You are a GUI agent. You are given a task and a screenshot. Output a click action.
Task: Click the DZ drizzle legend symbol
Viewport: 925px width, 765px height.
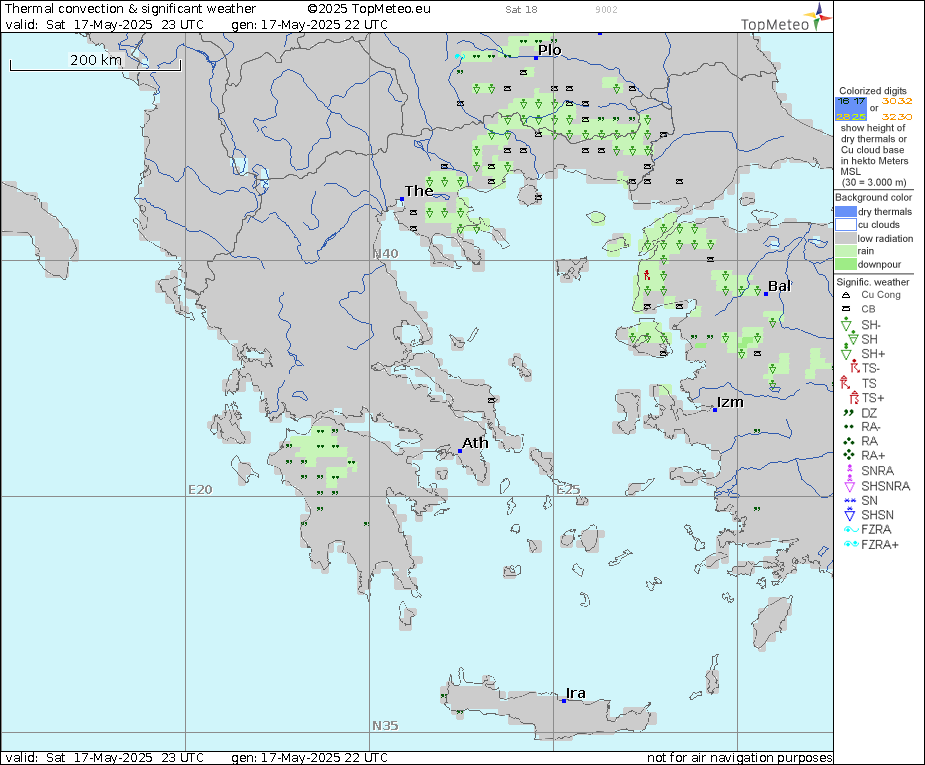click(x=848, y=413)
